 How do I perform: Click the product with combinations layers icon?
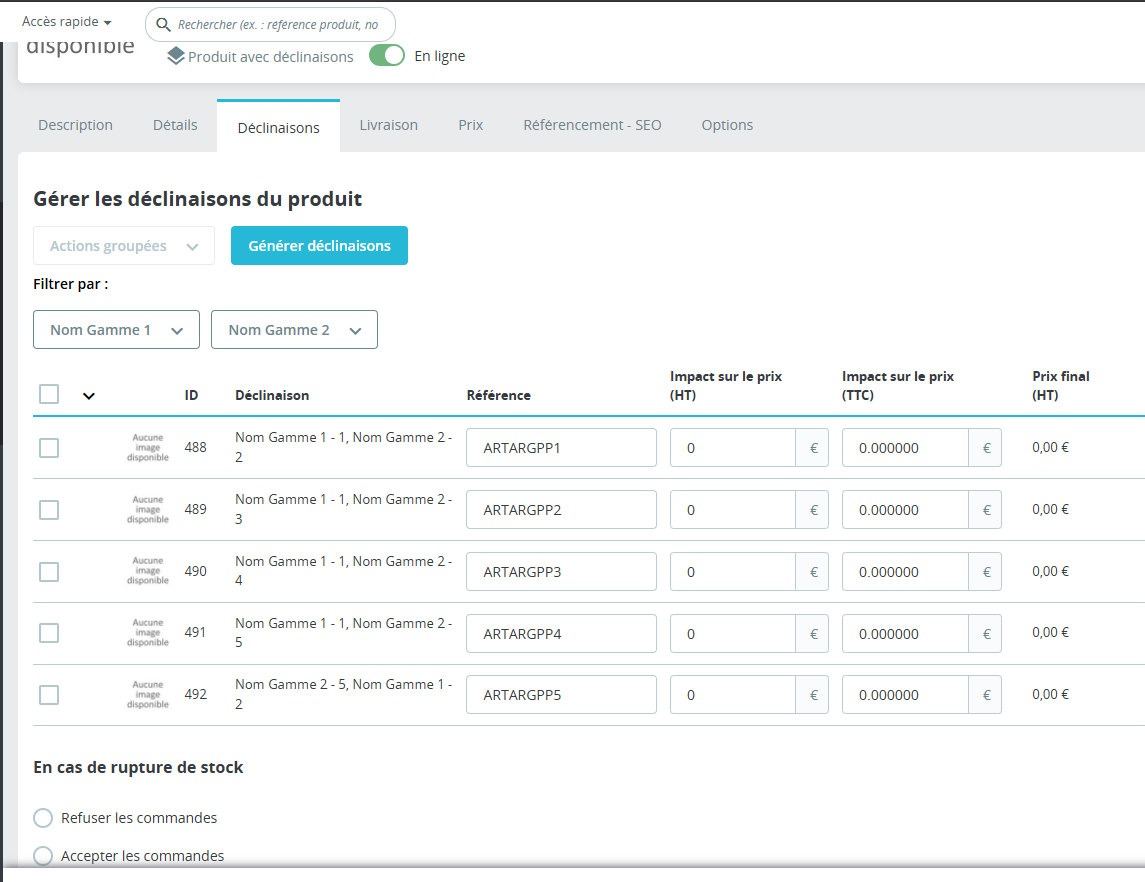[175, 56]
